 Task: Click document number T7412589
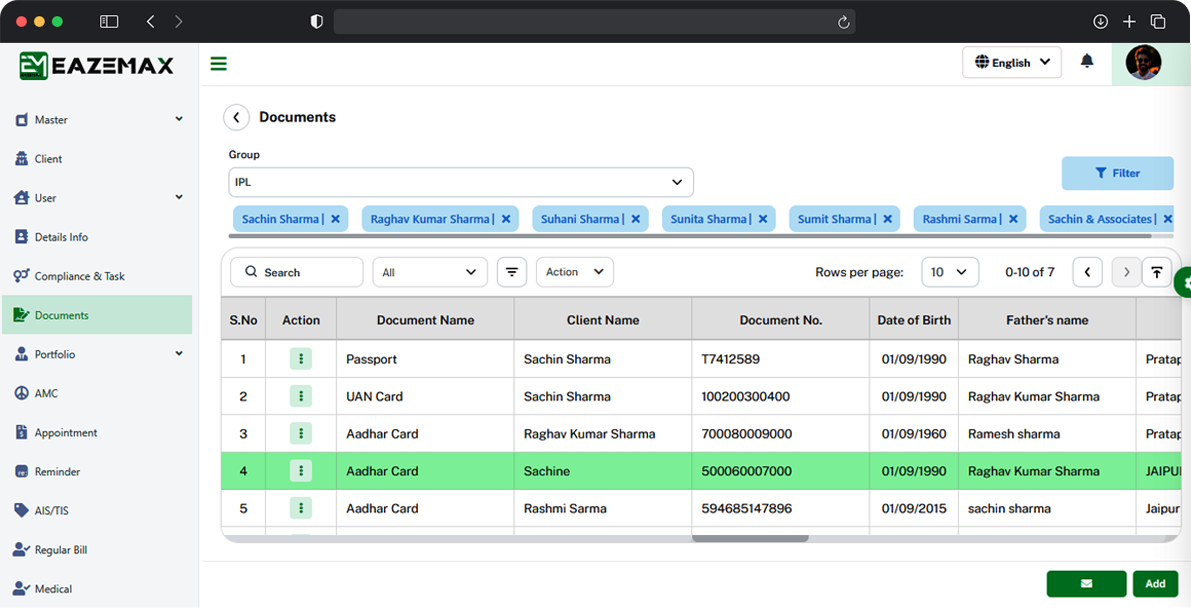click(730, 359)
